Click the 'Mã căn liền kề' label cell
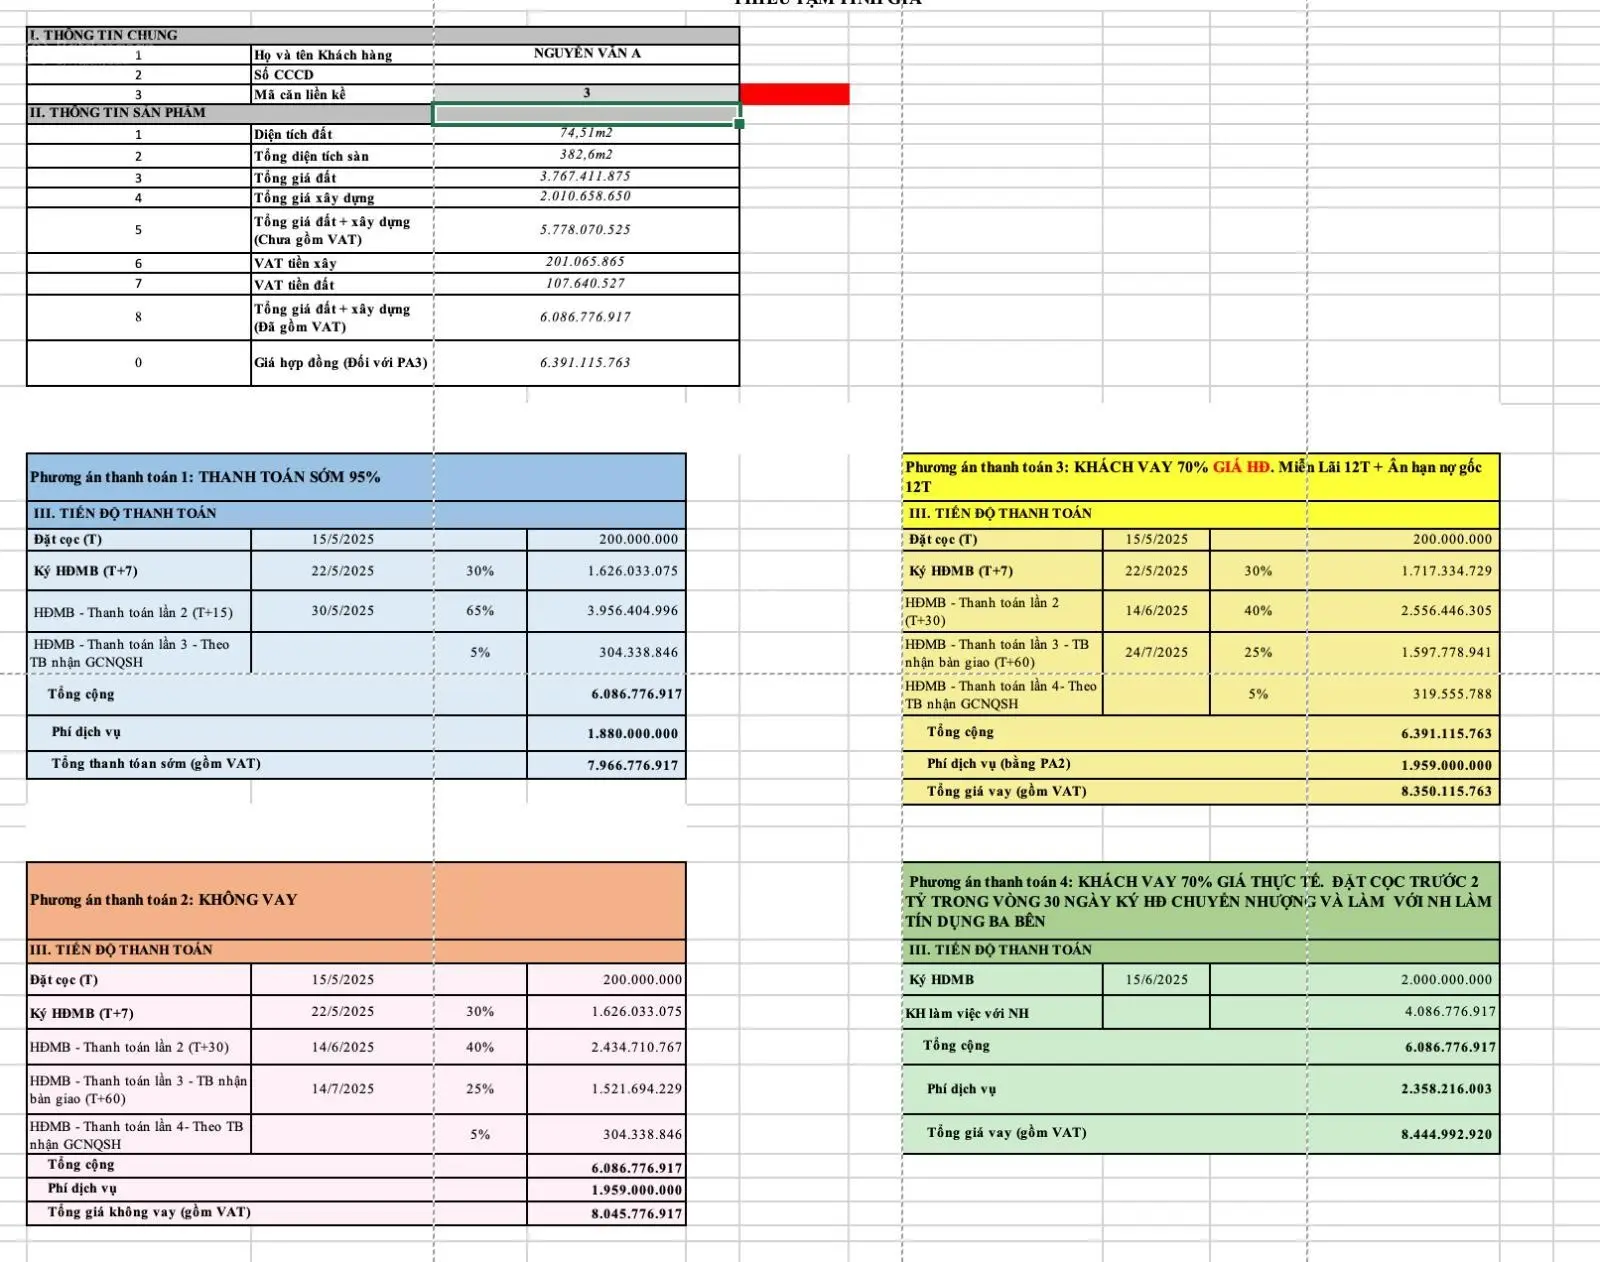 [x=342, y=94]
